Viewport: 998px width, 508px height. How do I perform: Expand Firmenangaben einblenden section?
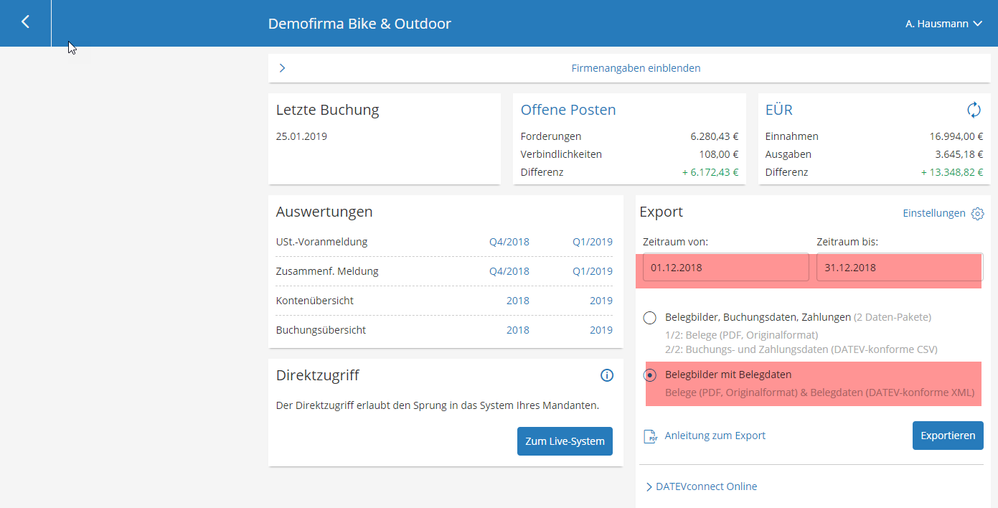click(x=635, y=68)
